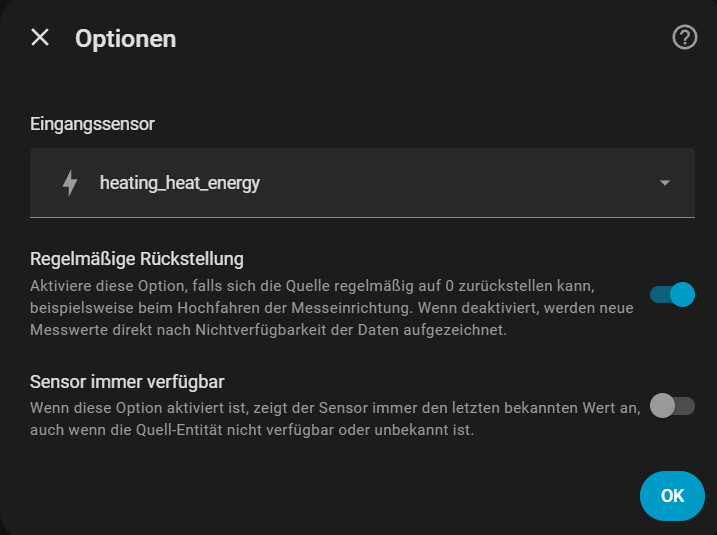Expand the Eingangssensor dropdown arrow
Screen dimensions: 717x535
pos(665,183)
